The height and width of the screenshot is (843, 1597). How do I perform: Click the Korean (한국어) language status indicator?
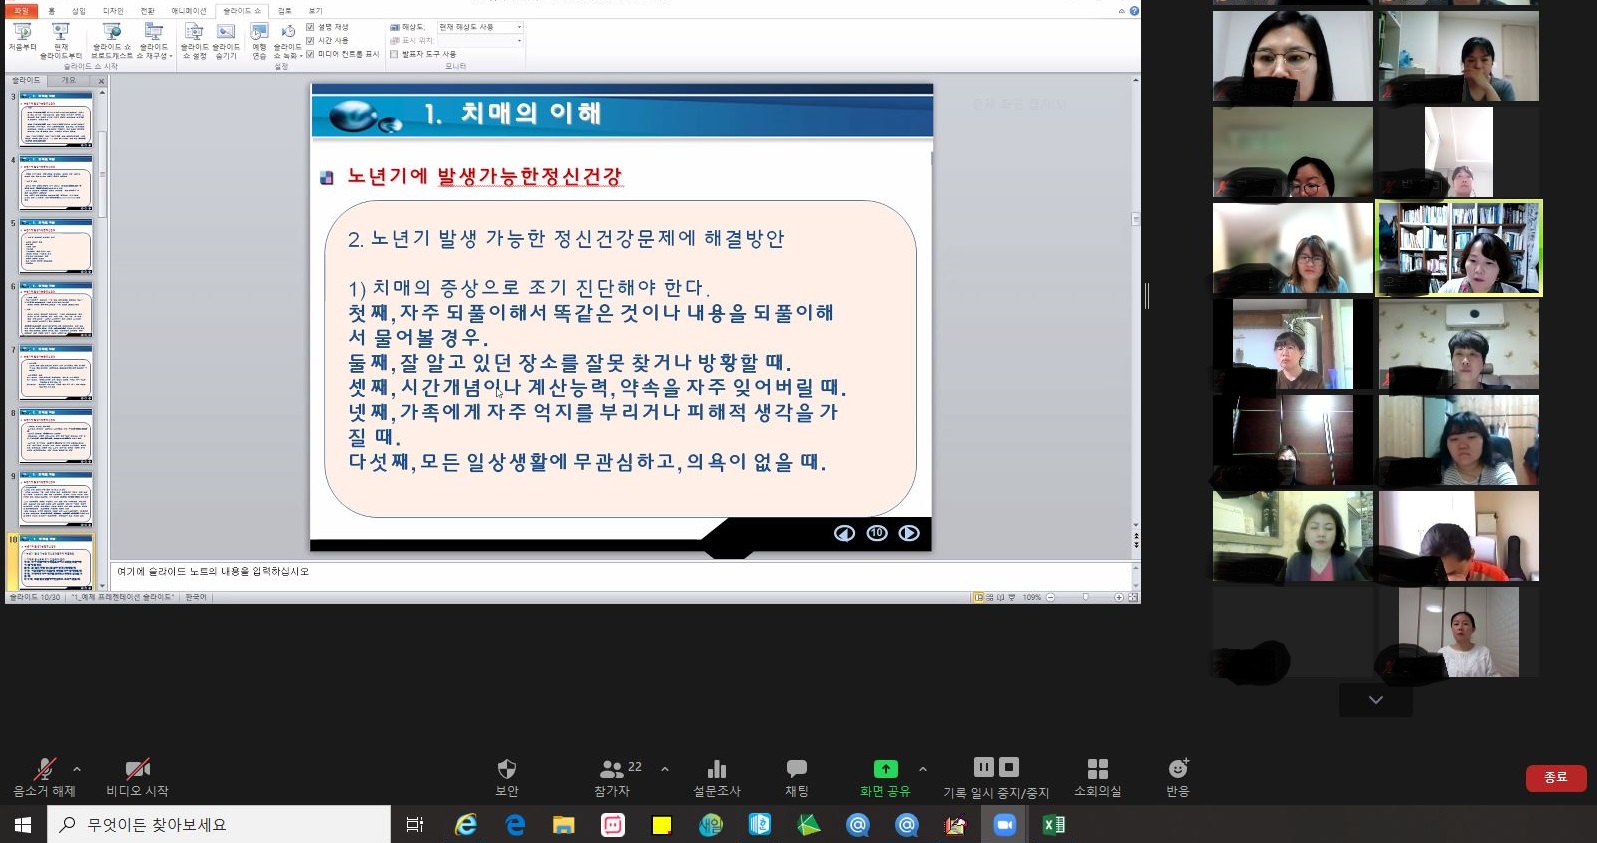[x=196, y=597]
